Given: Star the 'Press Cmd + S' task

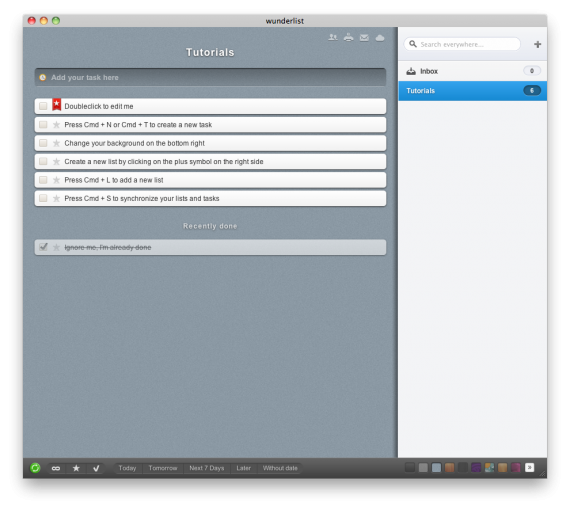Looking at the screenshot, I should pos(56,198).
